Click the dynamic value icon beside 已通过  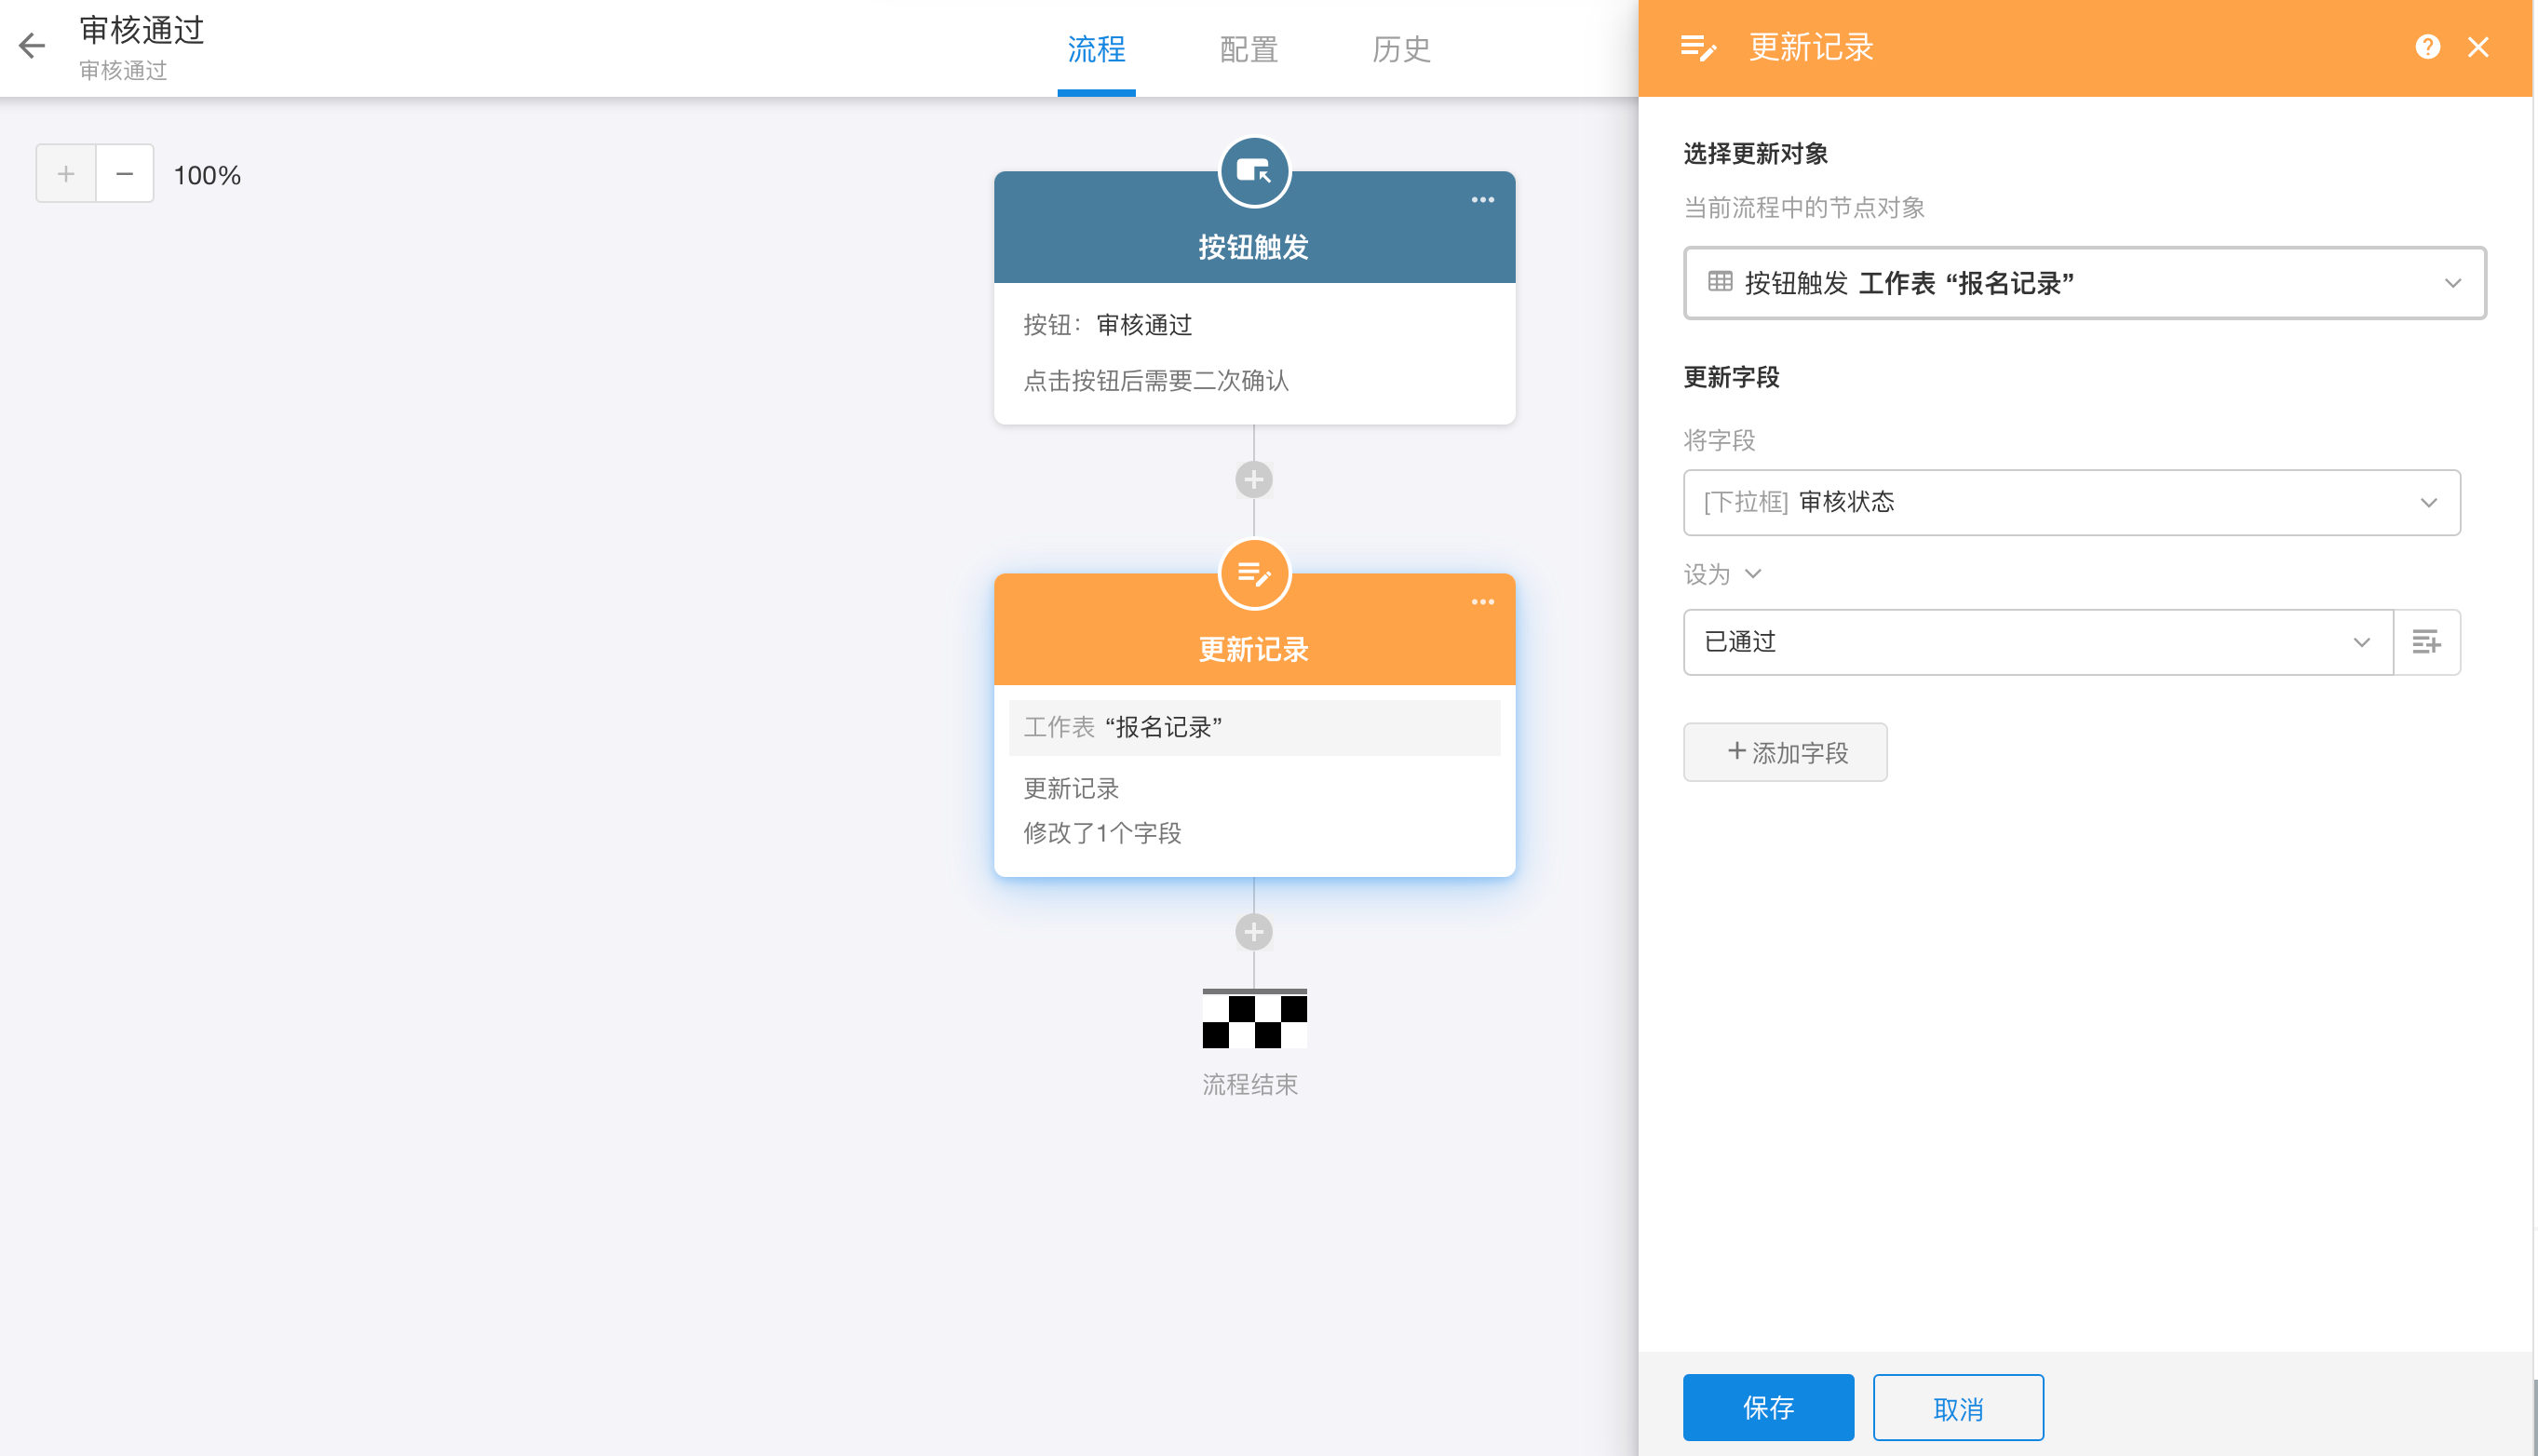[x=2426, y=642]
